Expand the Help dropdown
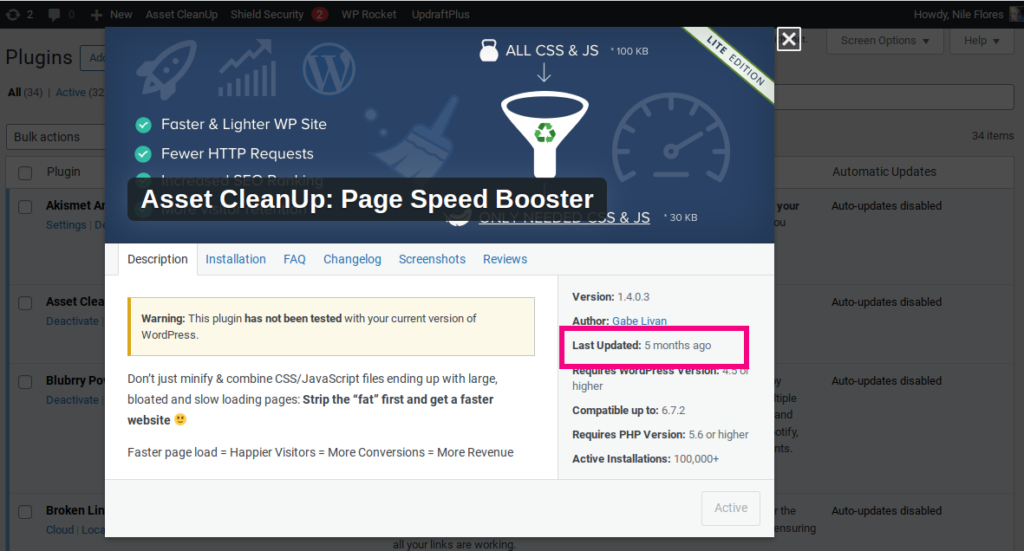 tap(982, 40)
